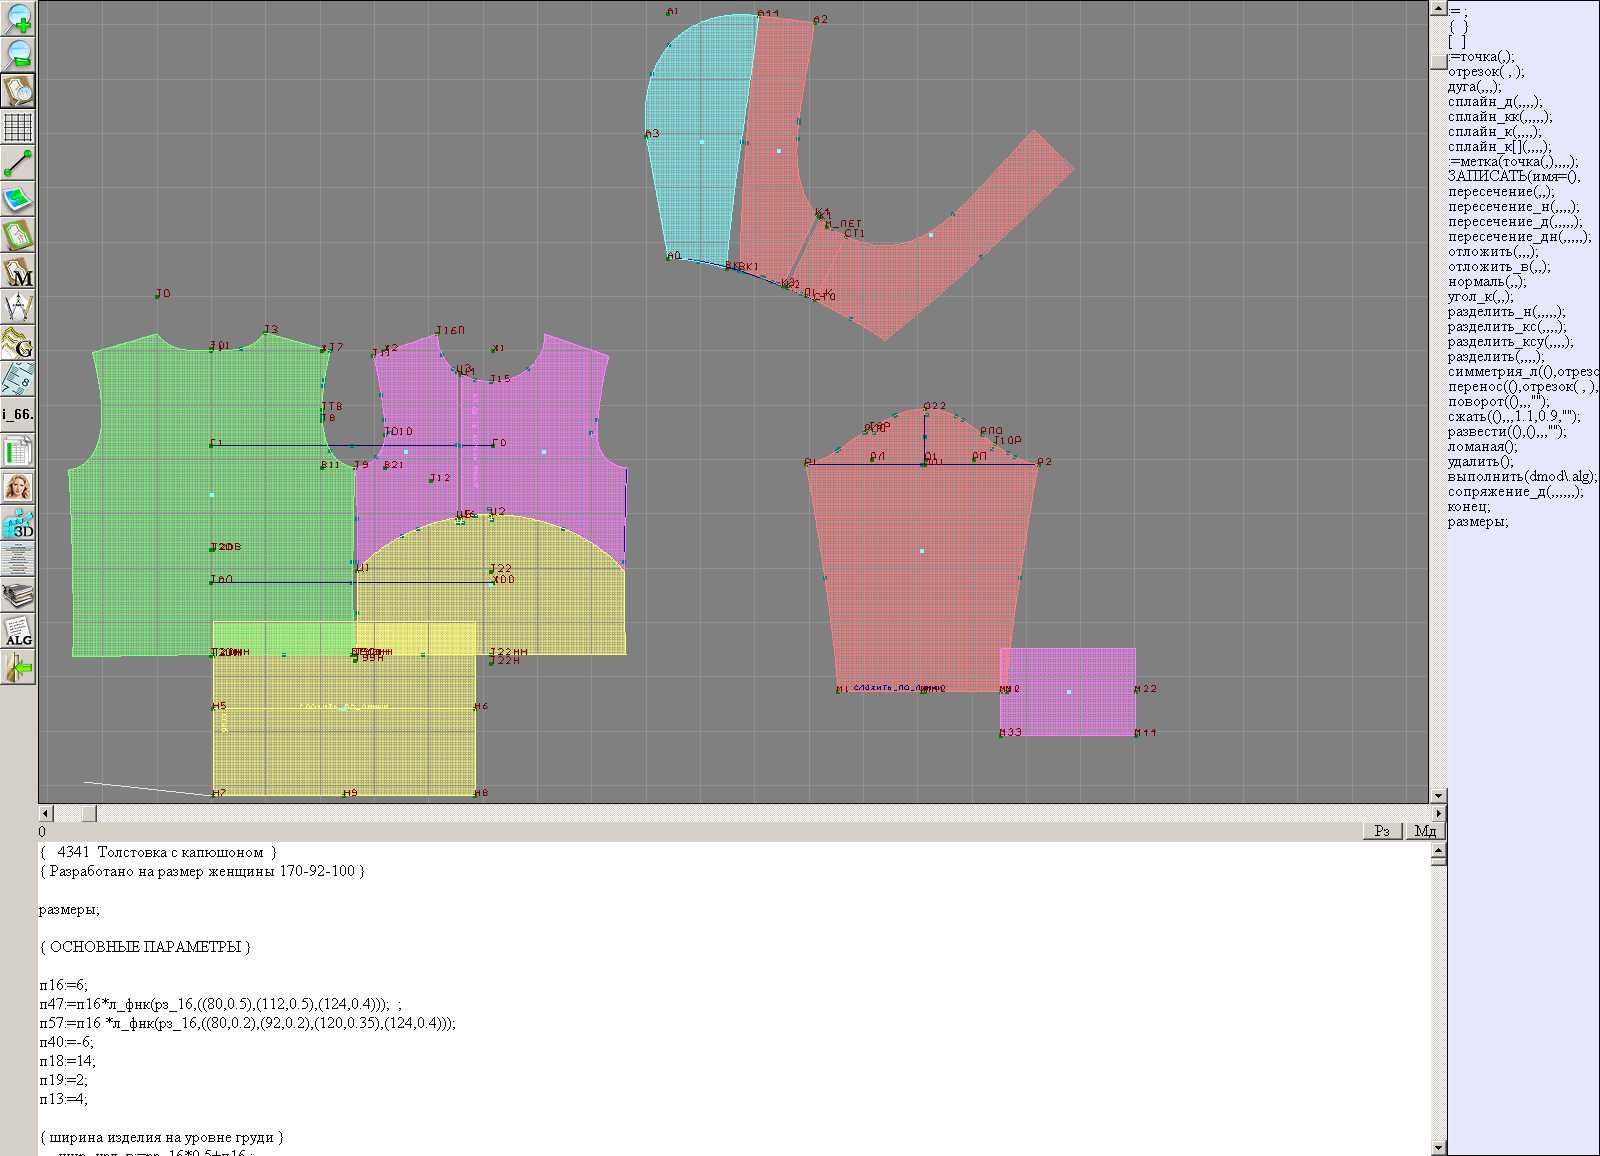Screen dimensions: 1600x1156
Task: Insert the 'сплайн_д' command from list
Action: click(x=1494, y=102)
